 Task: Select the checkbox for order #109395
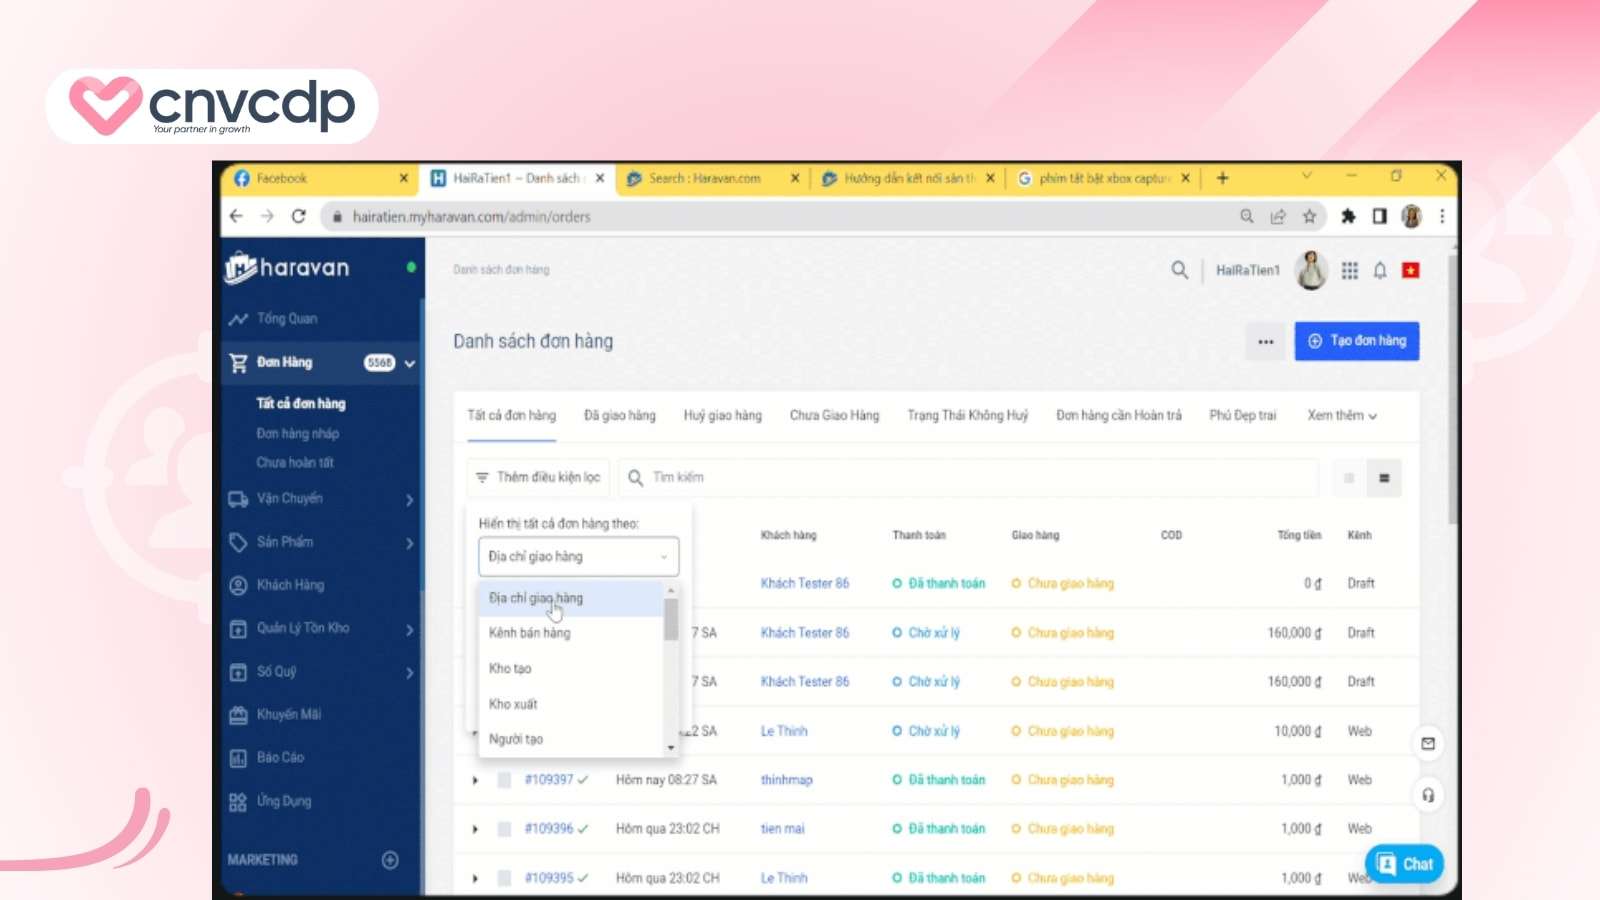[x=505, y=877]
